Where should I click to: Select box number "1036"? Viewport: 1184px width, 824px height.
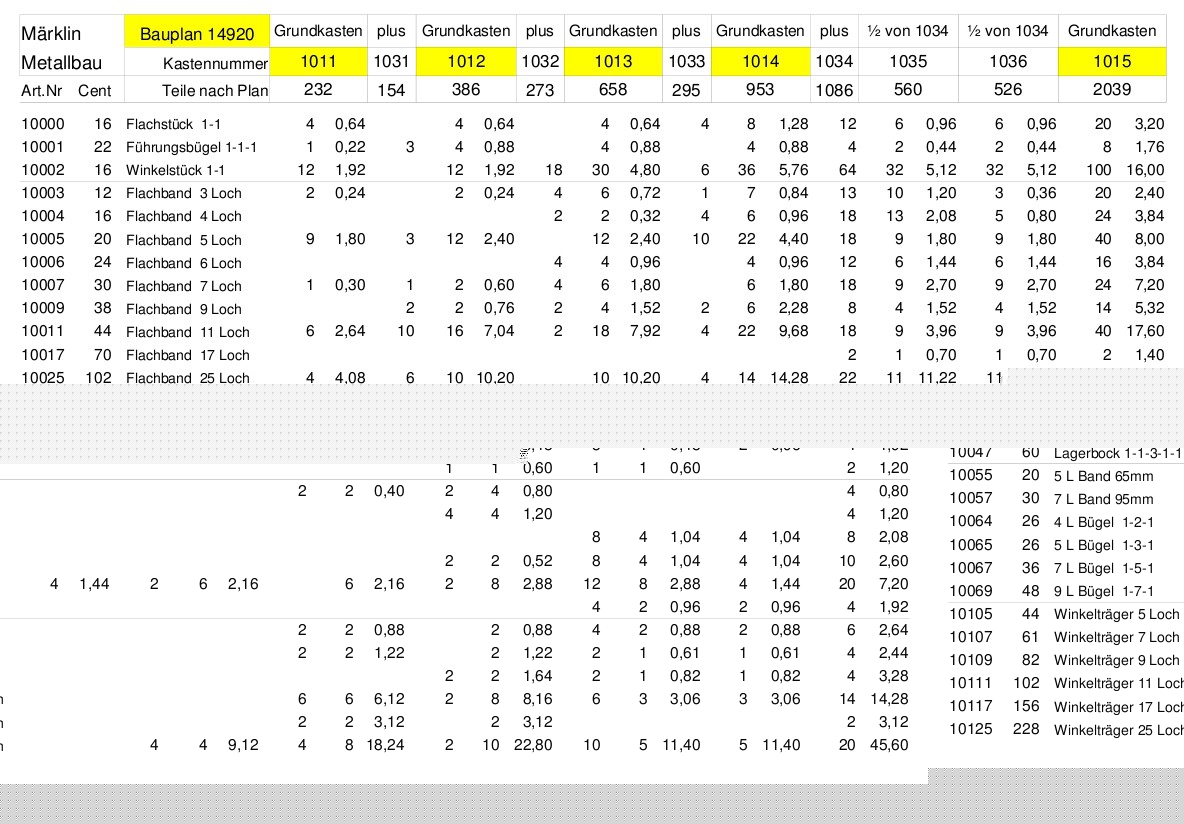click(x=1008, y=61)
